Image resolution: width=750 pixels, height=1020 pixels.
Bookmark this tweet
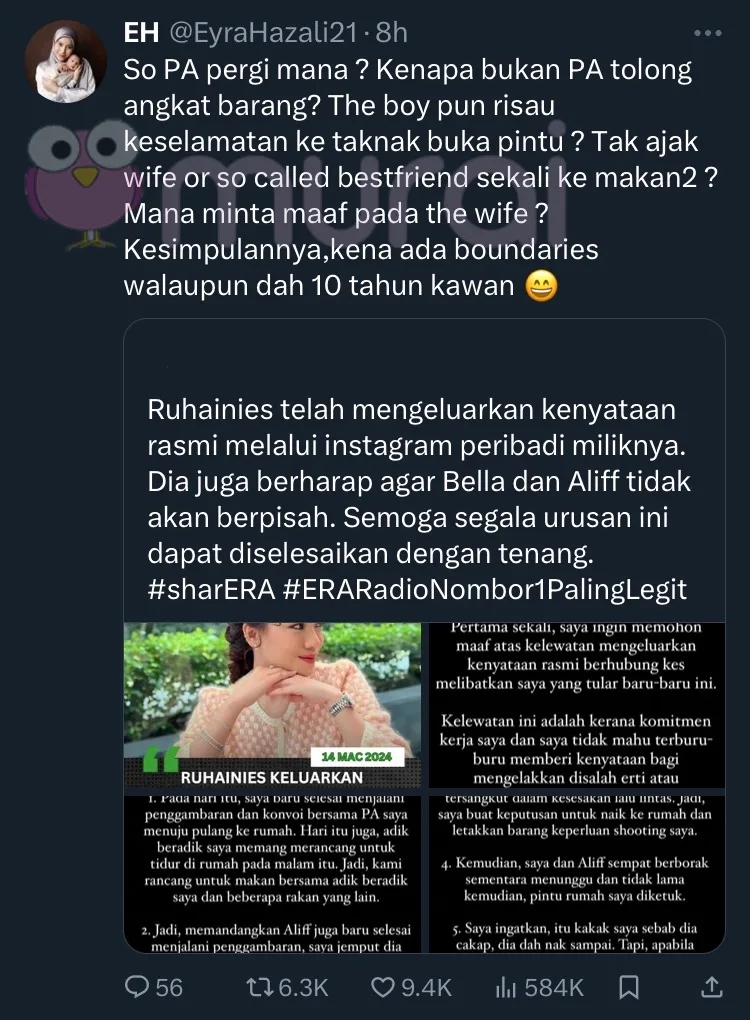(x=628, y=987)
